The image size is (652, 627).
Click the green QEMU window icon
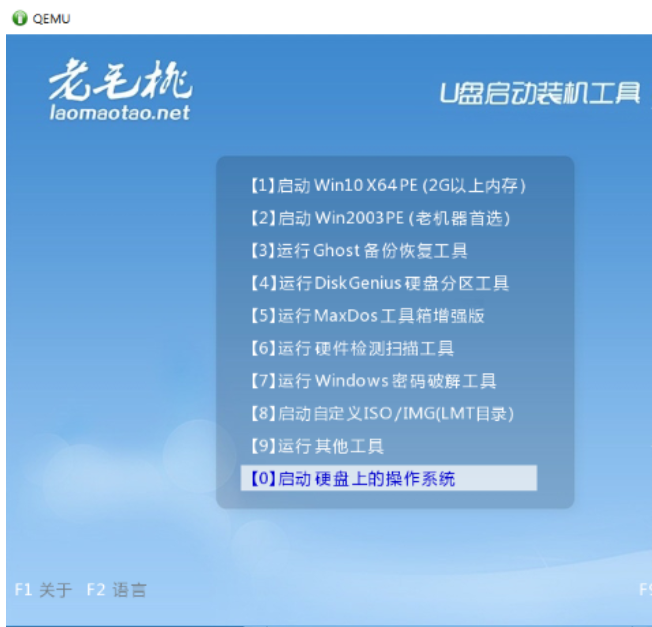point(20,18)
